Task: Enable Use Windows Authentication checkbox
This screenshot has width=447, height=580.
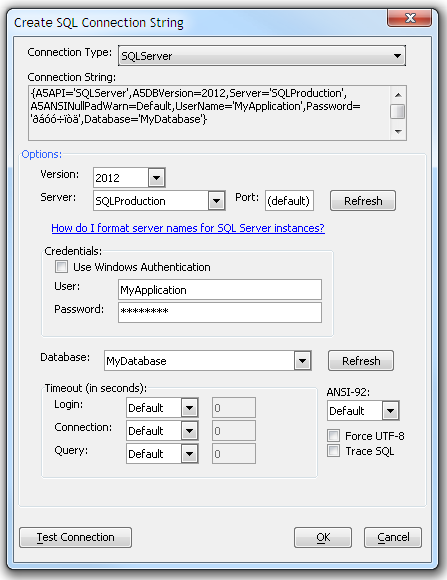Action: click(61, 267)
